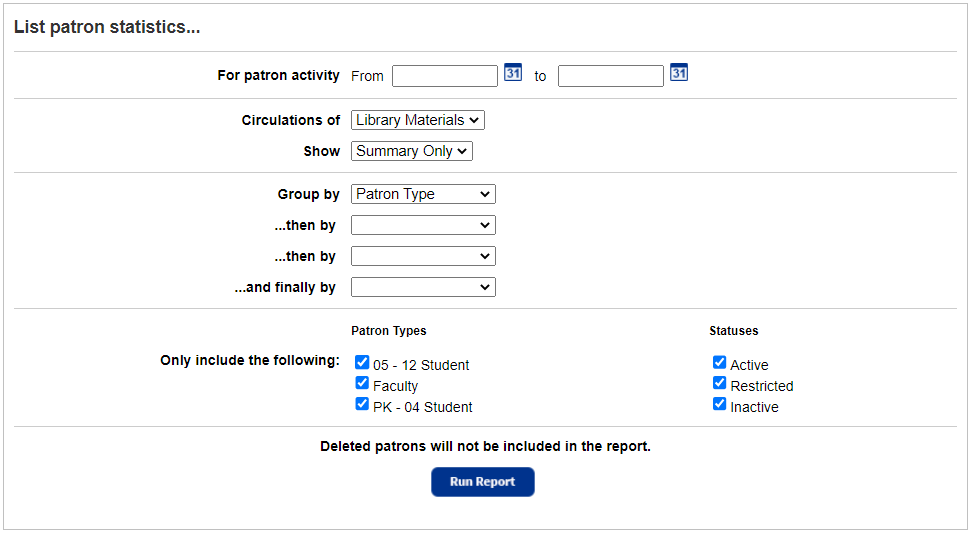Uncheck the Inactive status checkbox
This screenshot has width=974, height=533.
[719, 405]
